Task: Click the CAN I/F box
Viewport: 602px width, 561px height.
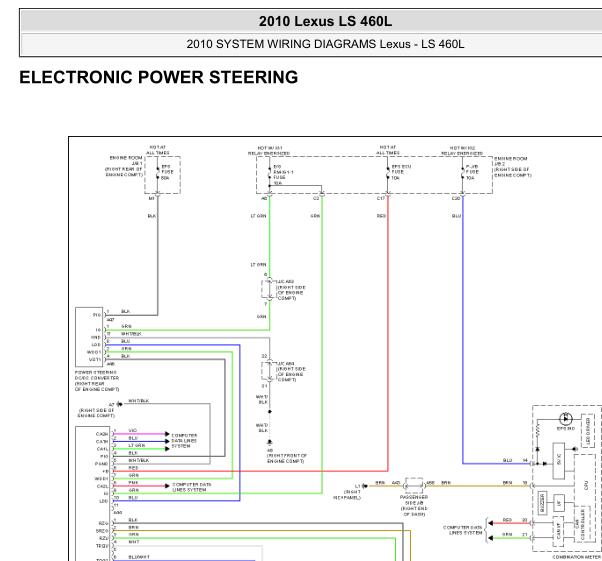Action: point(559,531)
